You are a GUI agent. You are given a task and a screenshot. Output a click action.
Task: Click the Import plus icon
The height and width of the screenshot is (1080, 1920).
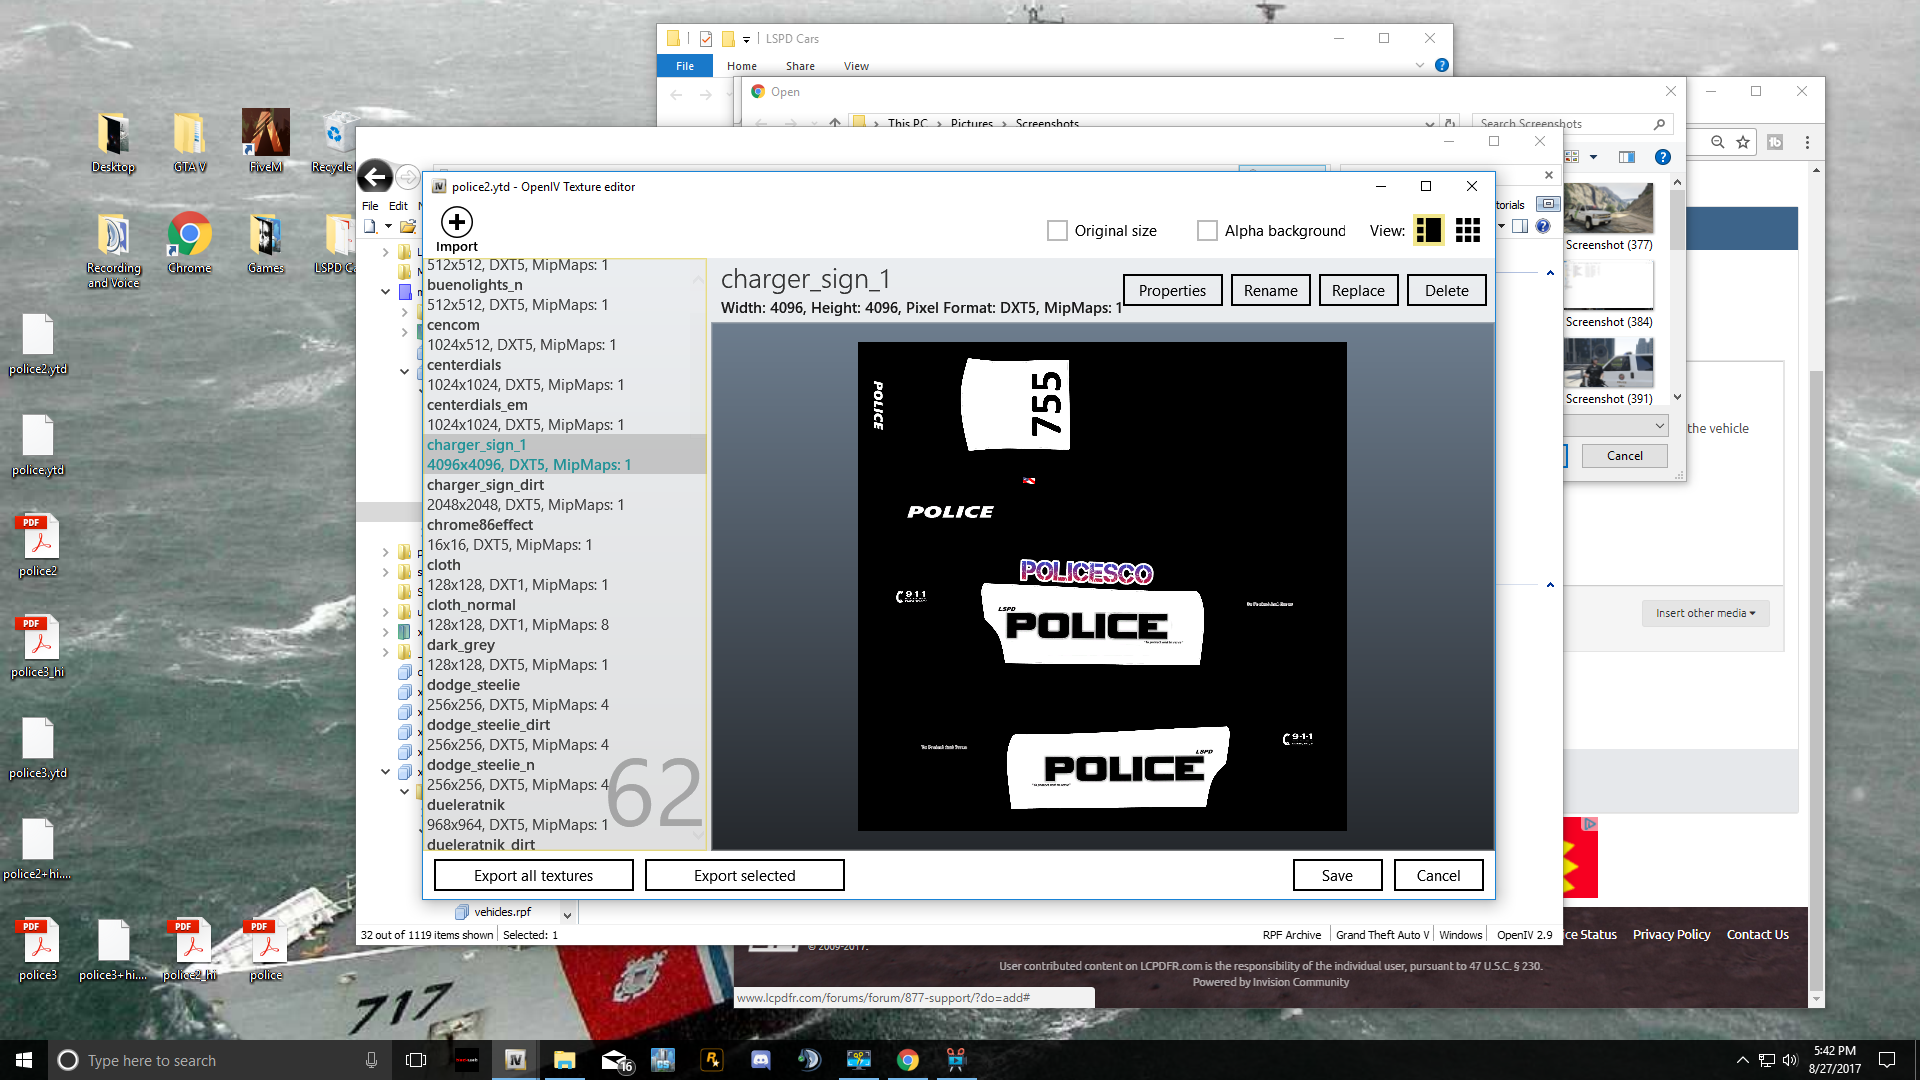pyautogui.click(x=456, y=222)
